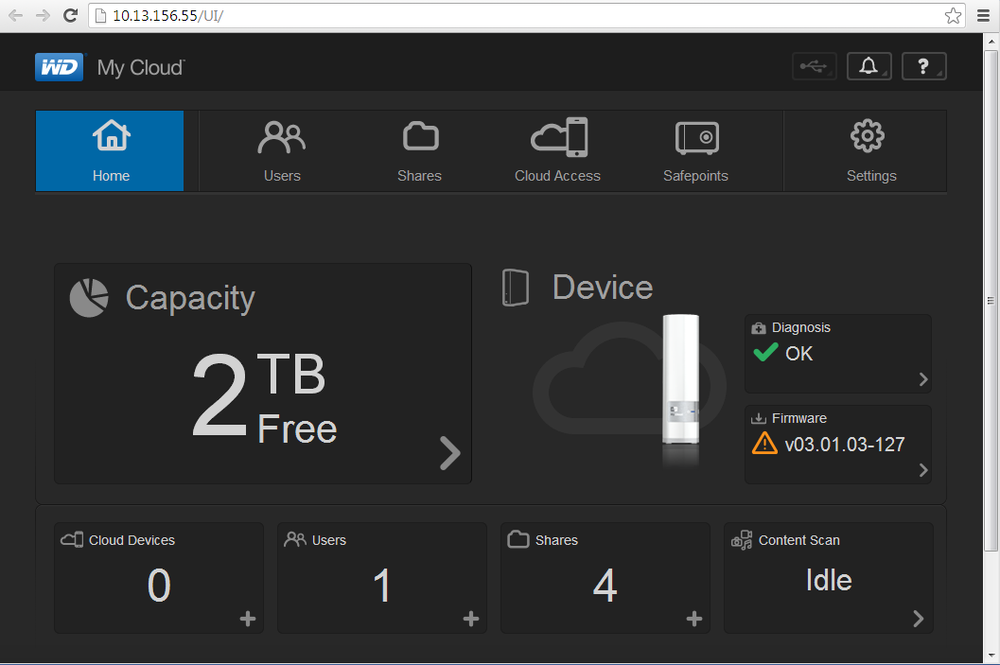1000x665 pixels.
Task: Click the Capacity pie chart icon
Action: click(89, 298)
